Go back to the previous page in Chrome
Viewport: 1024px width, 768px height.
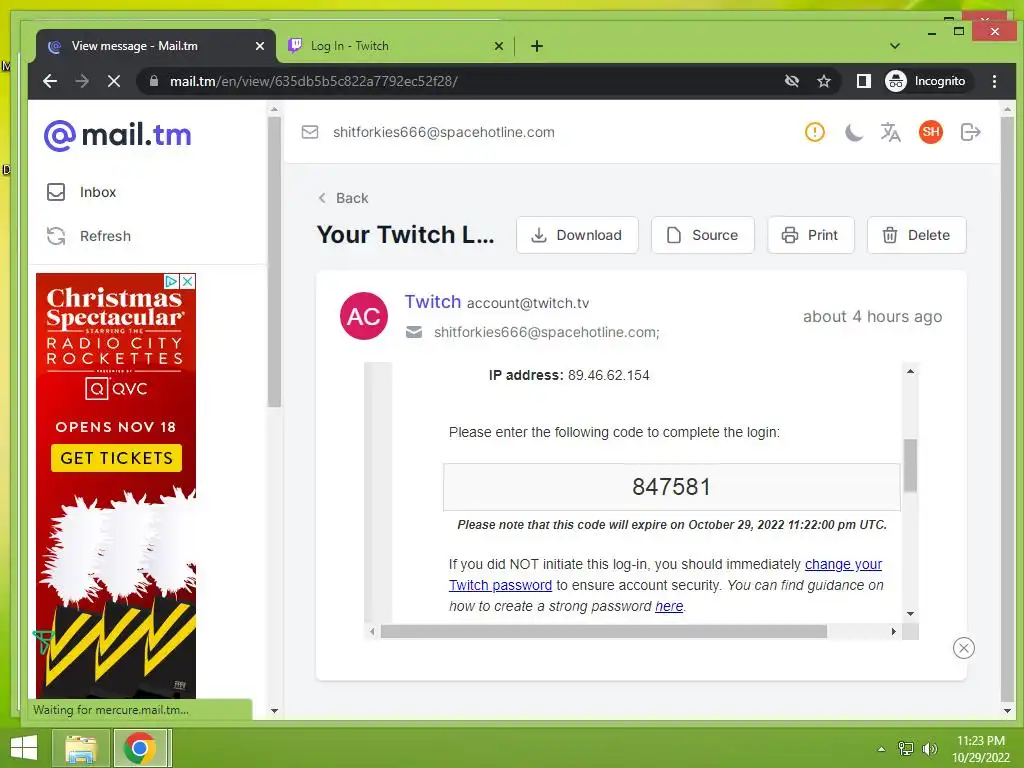point(50,81)
